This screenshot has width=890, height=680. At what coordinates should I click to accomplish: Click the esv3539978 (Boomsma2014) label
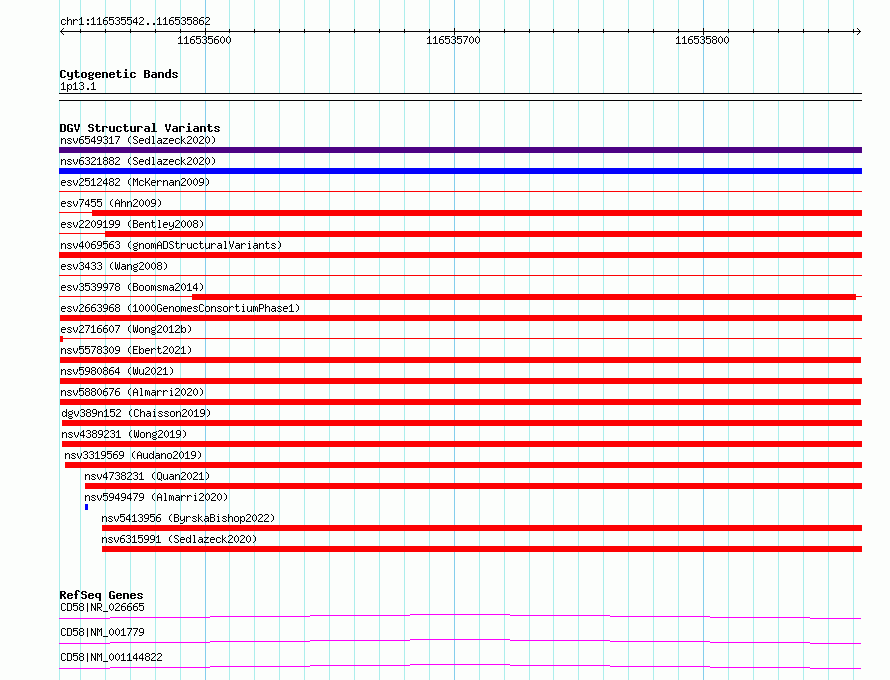(x=132, y=287)
